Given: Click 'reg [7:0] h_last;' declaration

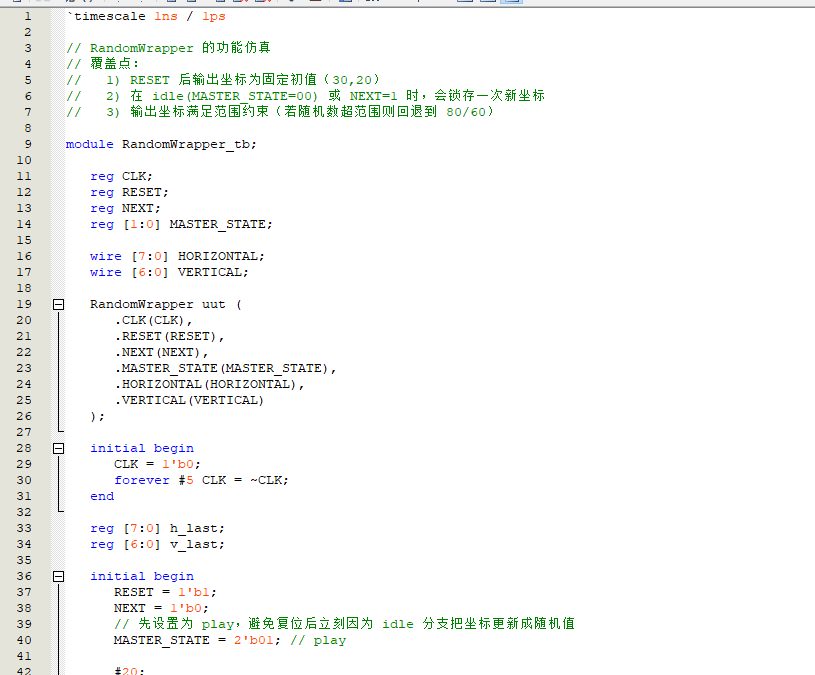Looking at the screenshot, I should pyautogui.click(x=157, y=528).
